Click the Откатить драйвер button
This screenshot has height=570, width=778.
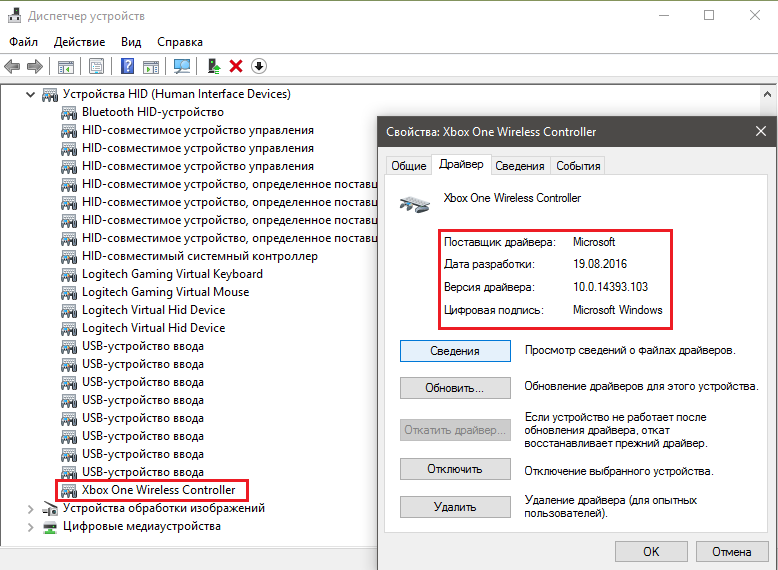pos(455,430)
